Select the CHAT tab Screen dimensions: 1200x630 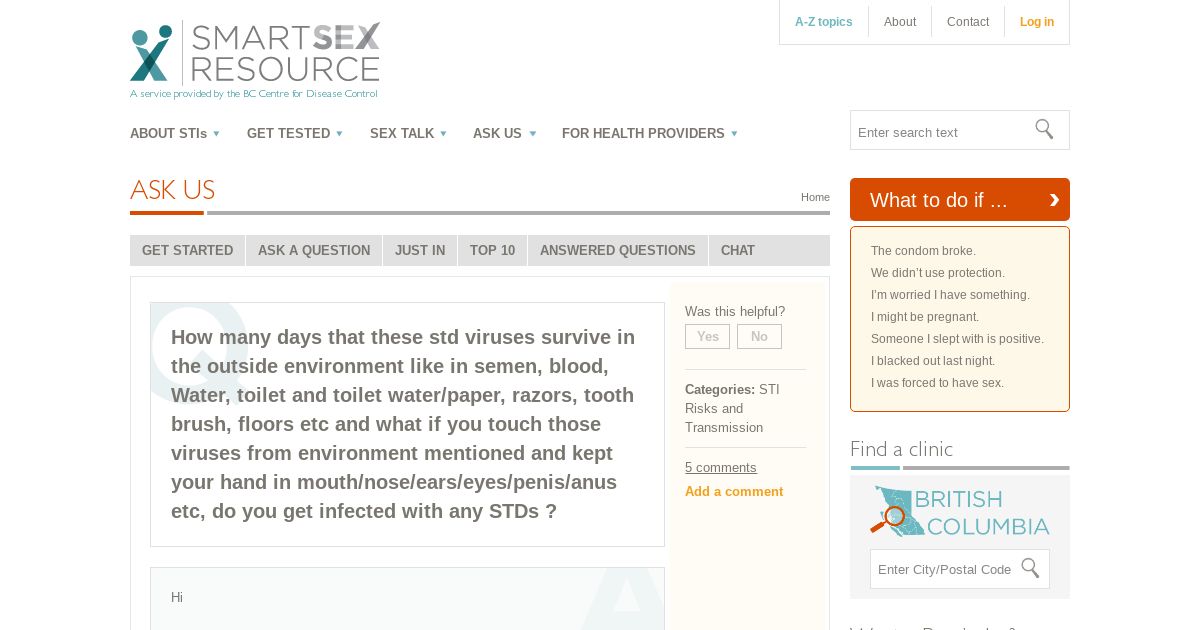(738, 250)
